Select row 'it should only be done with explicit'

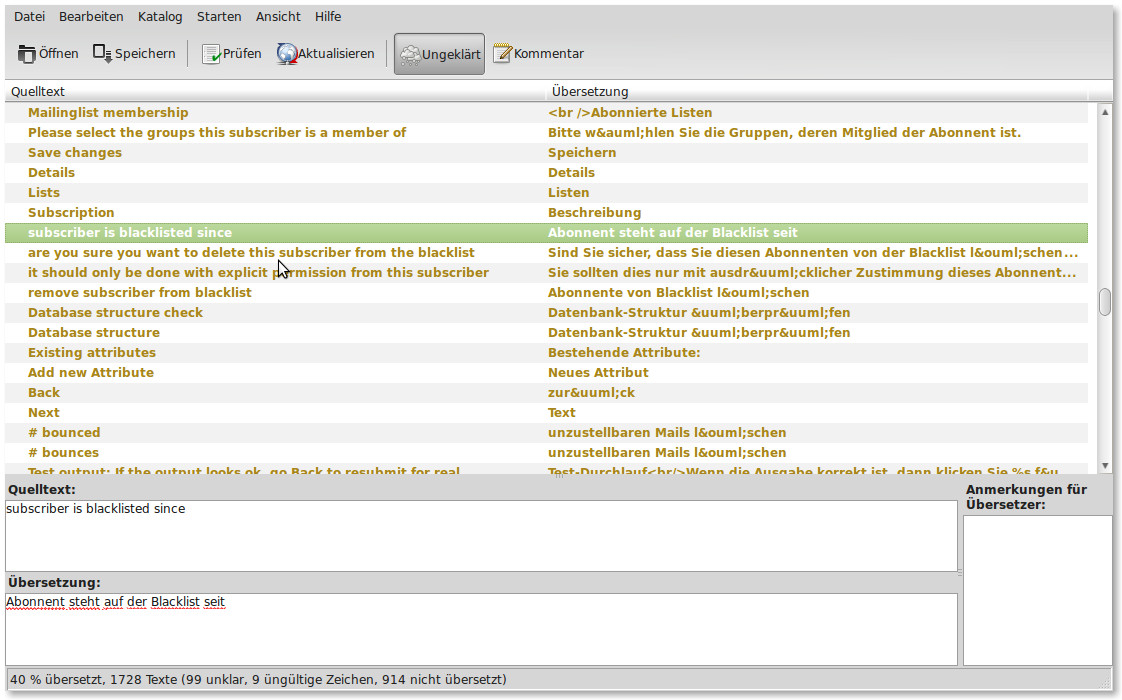point(547,273)
